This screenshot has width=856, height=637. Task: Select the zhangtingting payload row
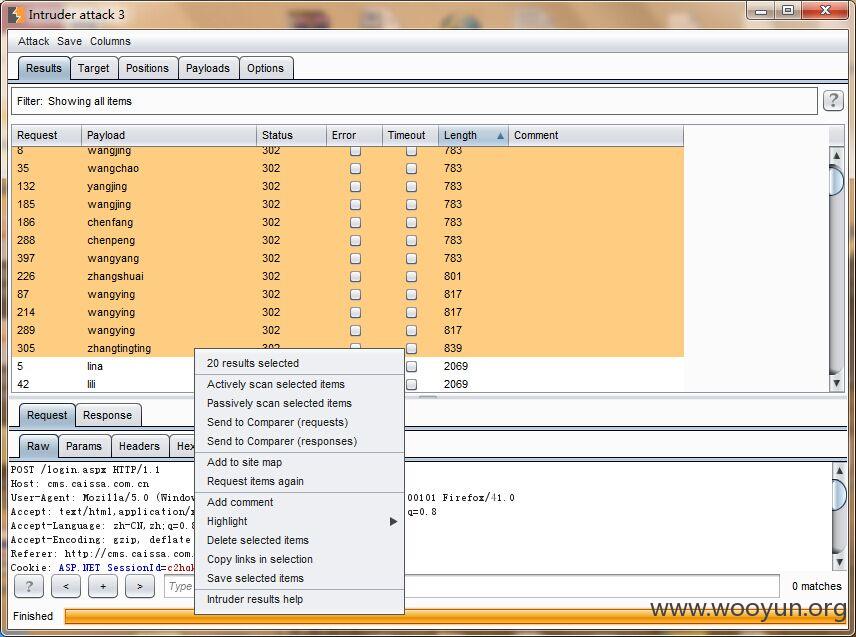coord(347,348)
